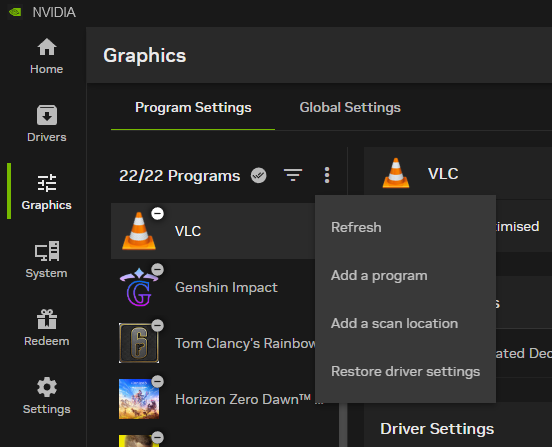Click the Graphics page title
Viewport: 552px width, 447px height.
tap(145, 56)
